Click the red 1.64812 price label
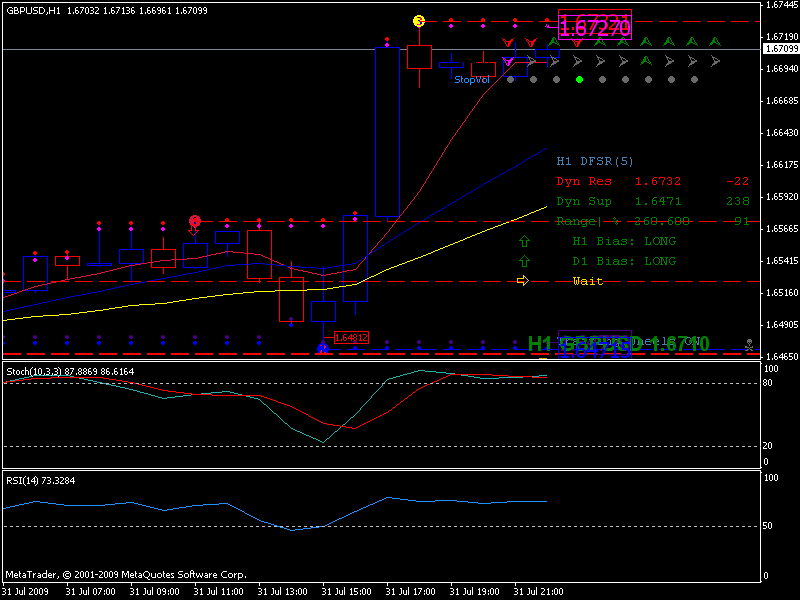The height and width of the screenshot is (600, 800). (351, 338)
